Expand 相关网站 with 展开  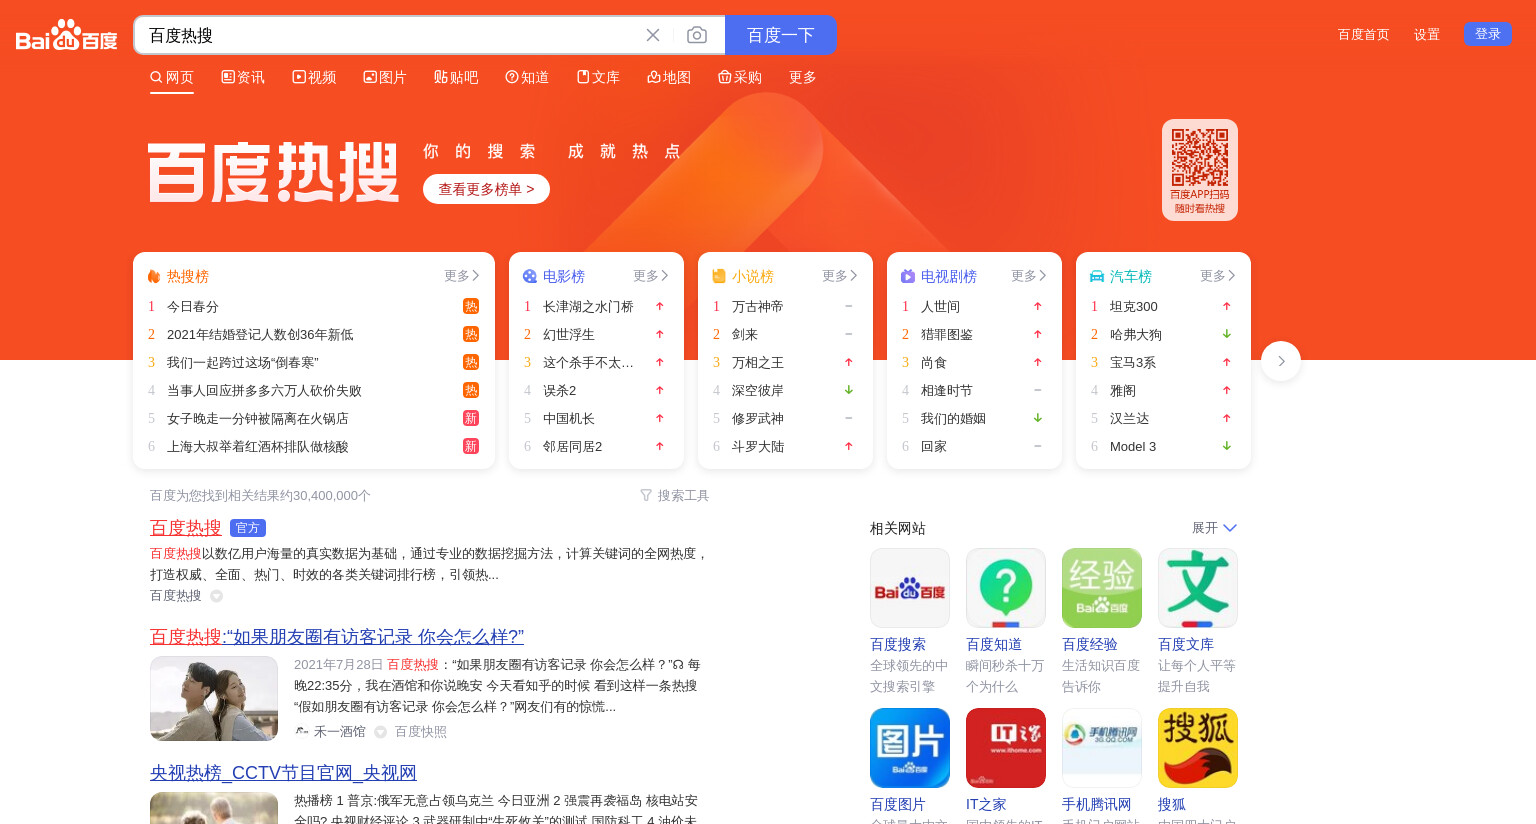(1214, 528)
